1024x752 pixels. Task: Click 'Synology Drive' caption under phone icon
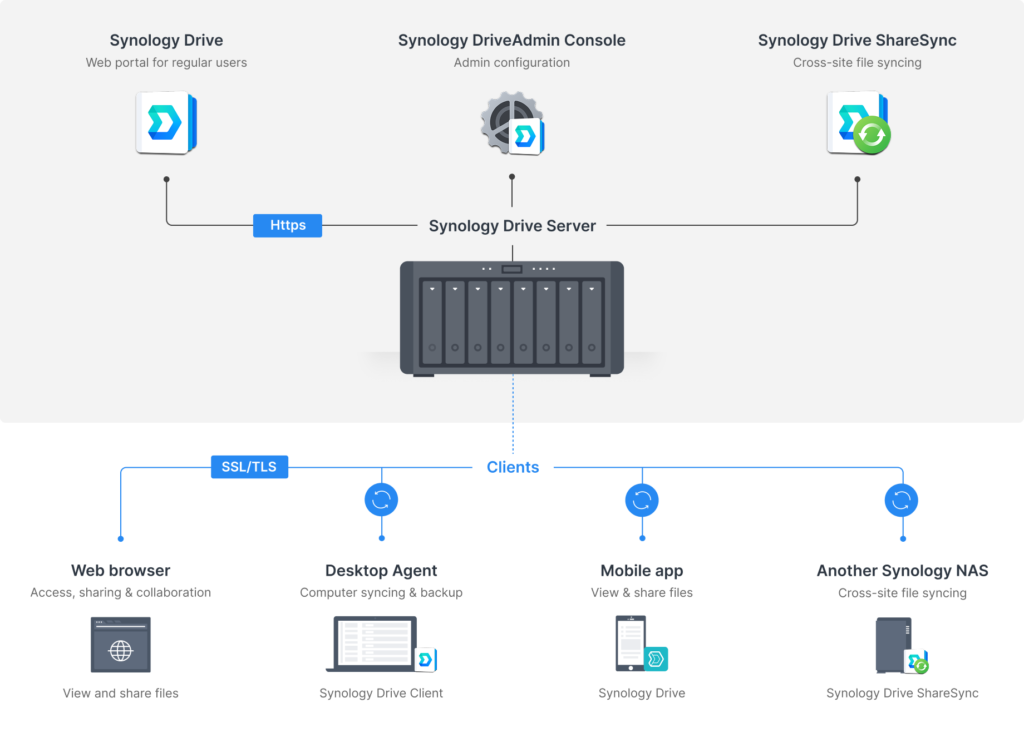[642, 693]
